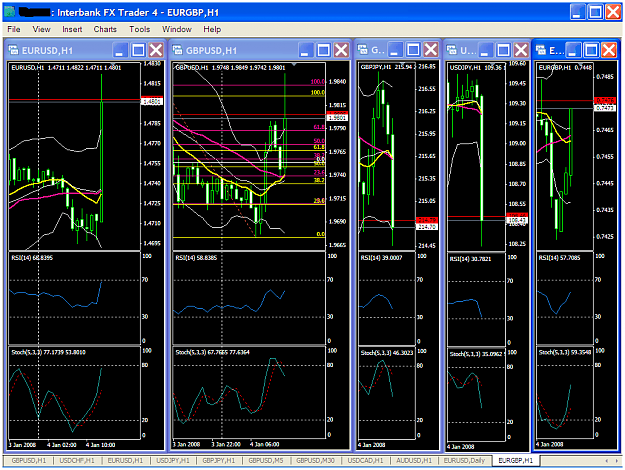Open the Window menu
Screen dimensions: 625x470
177,29
